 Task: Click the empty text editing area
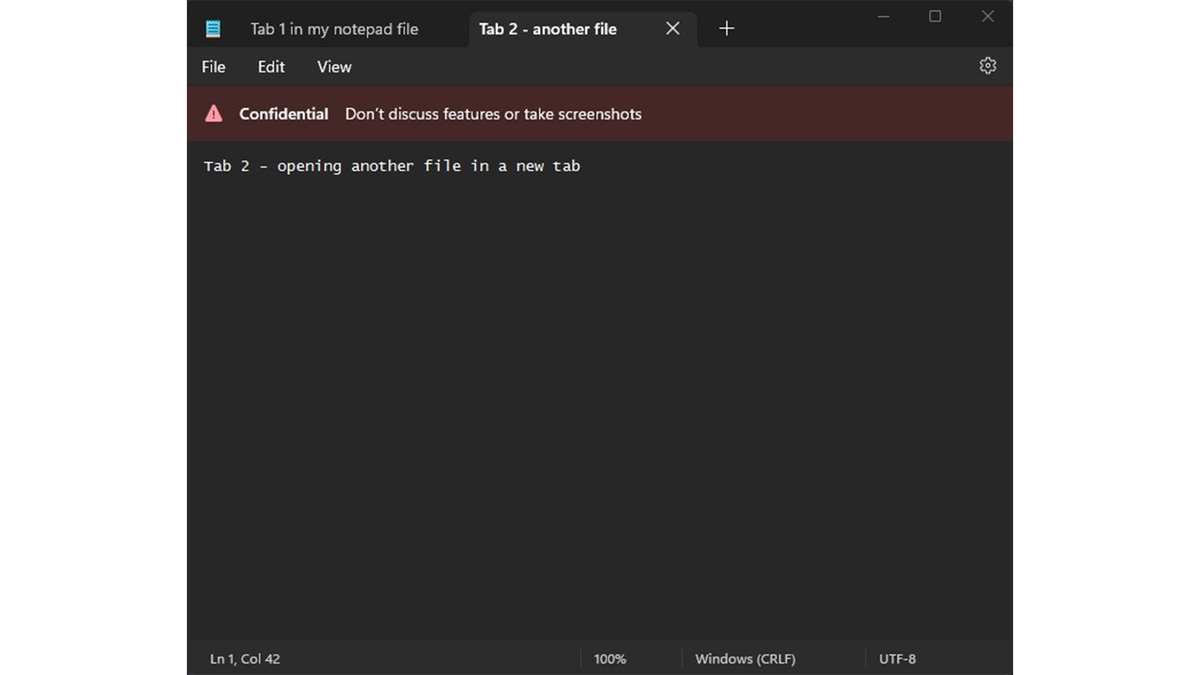600,400
